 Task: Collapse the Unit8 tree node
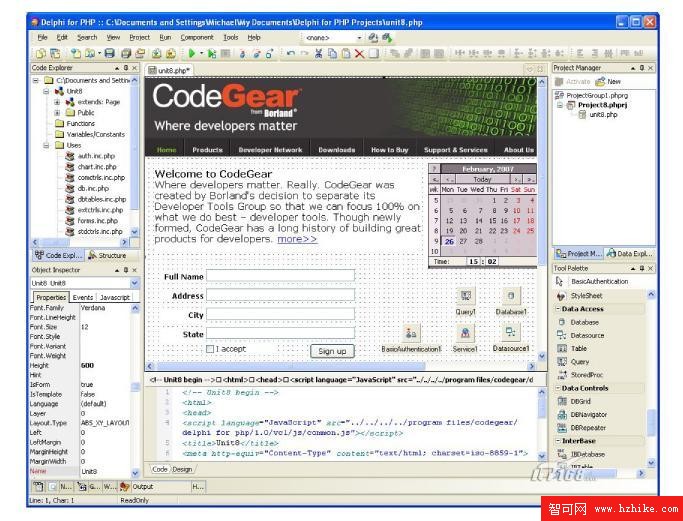tap(46, 91)
